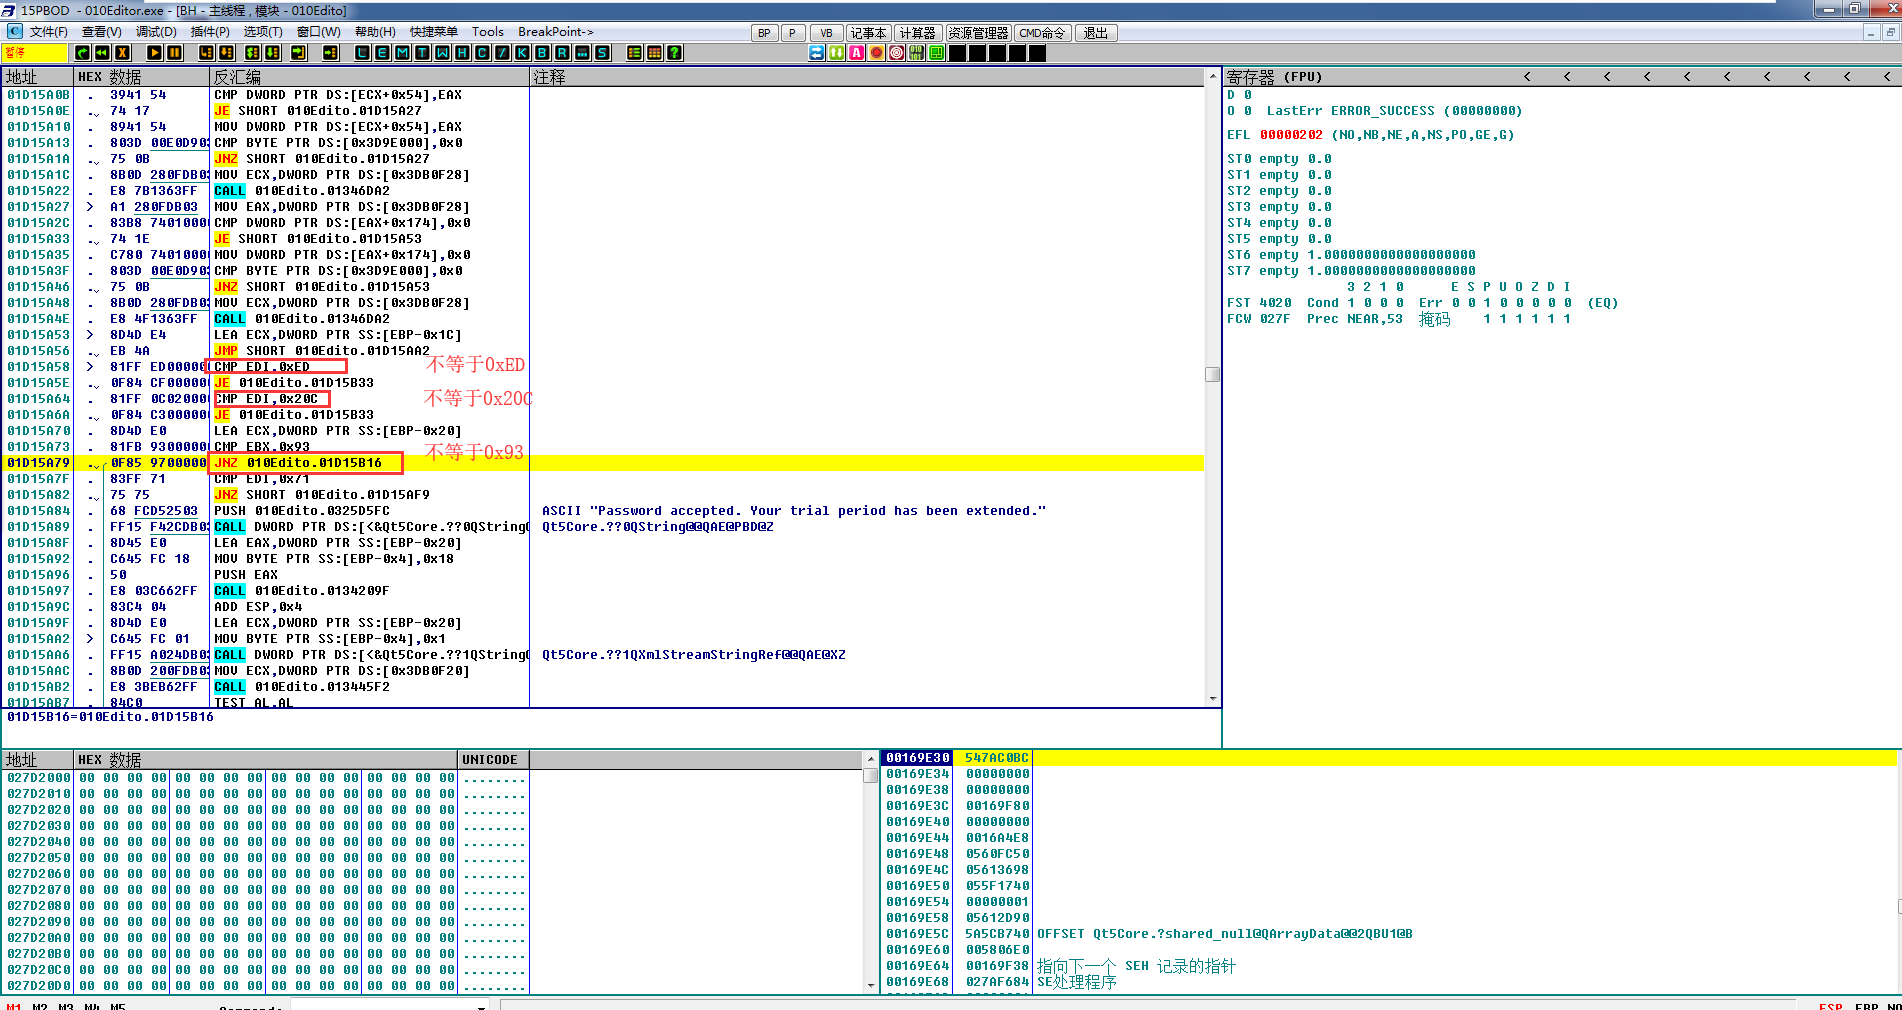This screenshot has width=1902, height=1010.
Task: Step into with the toolbar icon
Action: click(206, 53)
